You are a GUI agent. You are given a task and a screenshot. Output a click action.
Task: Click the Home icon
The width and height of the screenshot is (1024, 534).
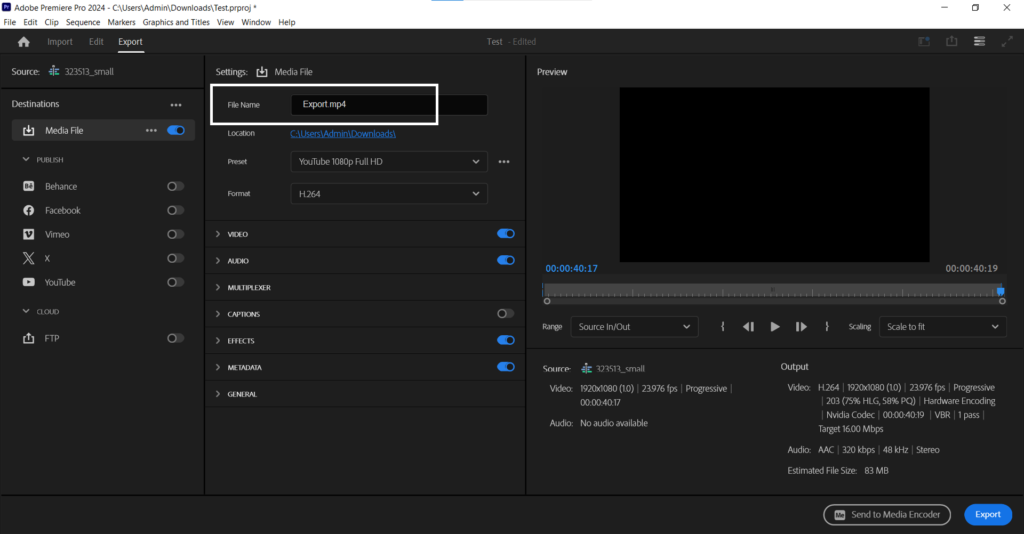(24, 42)
